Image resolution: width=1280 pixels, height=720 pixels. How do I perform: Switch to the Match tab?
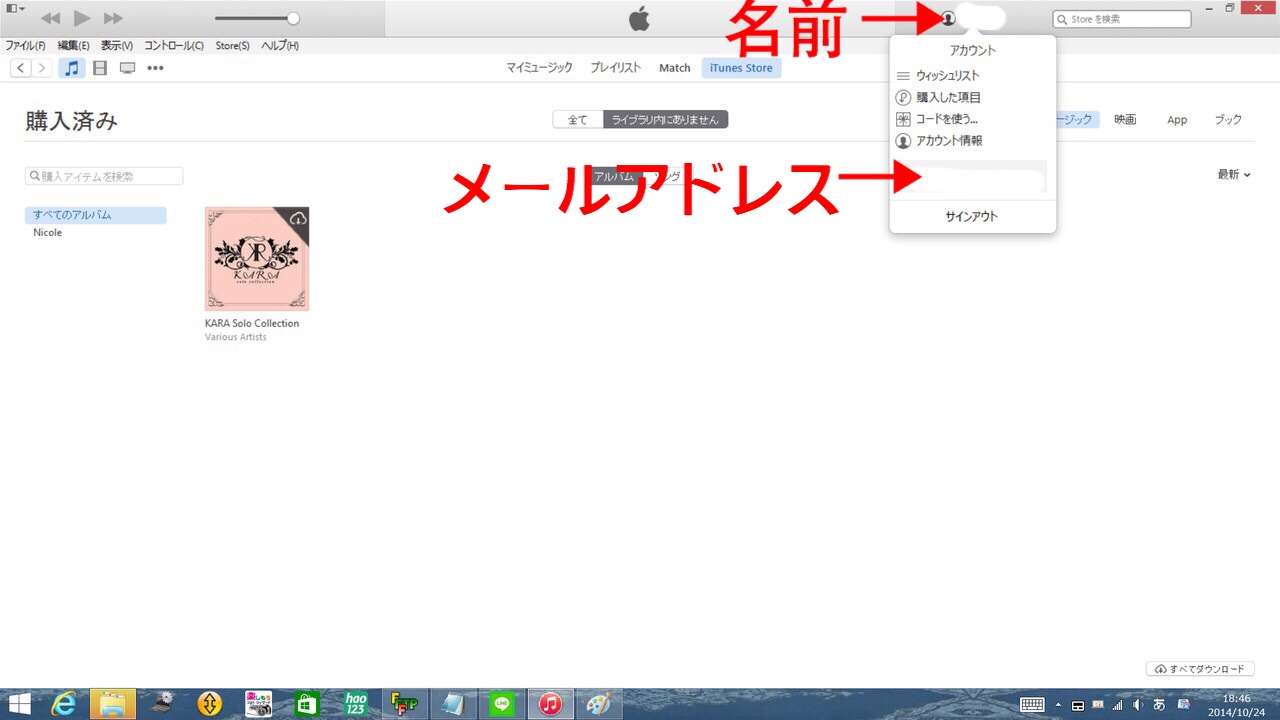click(x=675, y=68)
